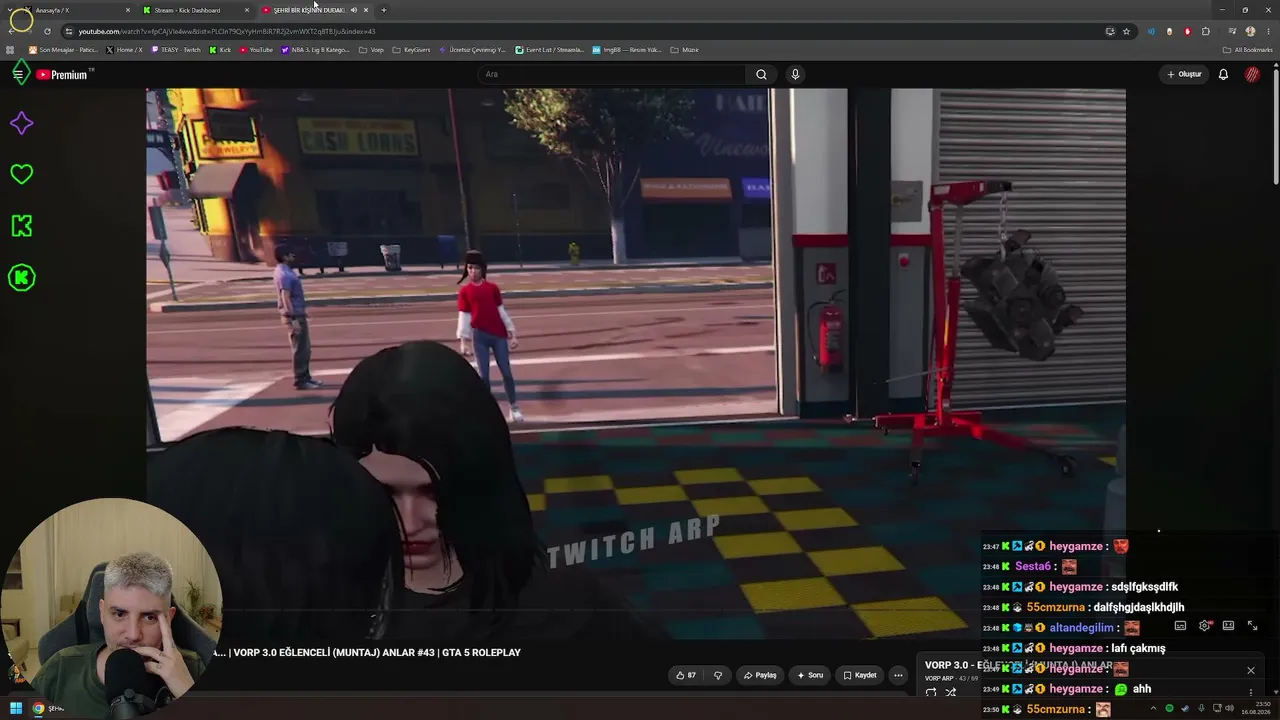This screenshot has height=720, width=1280.
Task: Click the Kaydet save button
Action: (x=860, y=675)
